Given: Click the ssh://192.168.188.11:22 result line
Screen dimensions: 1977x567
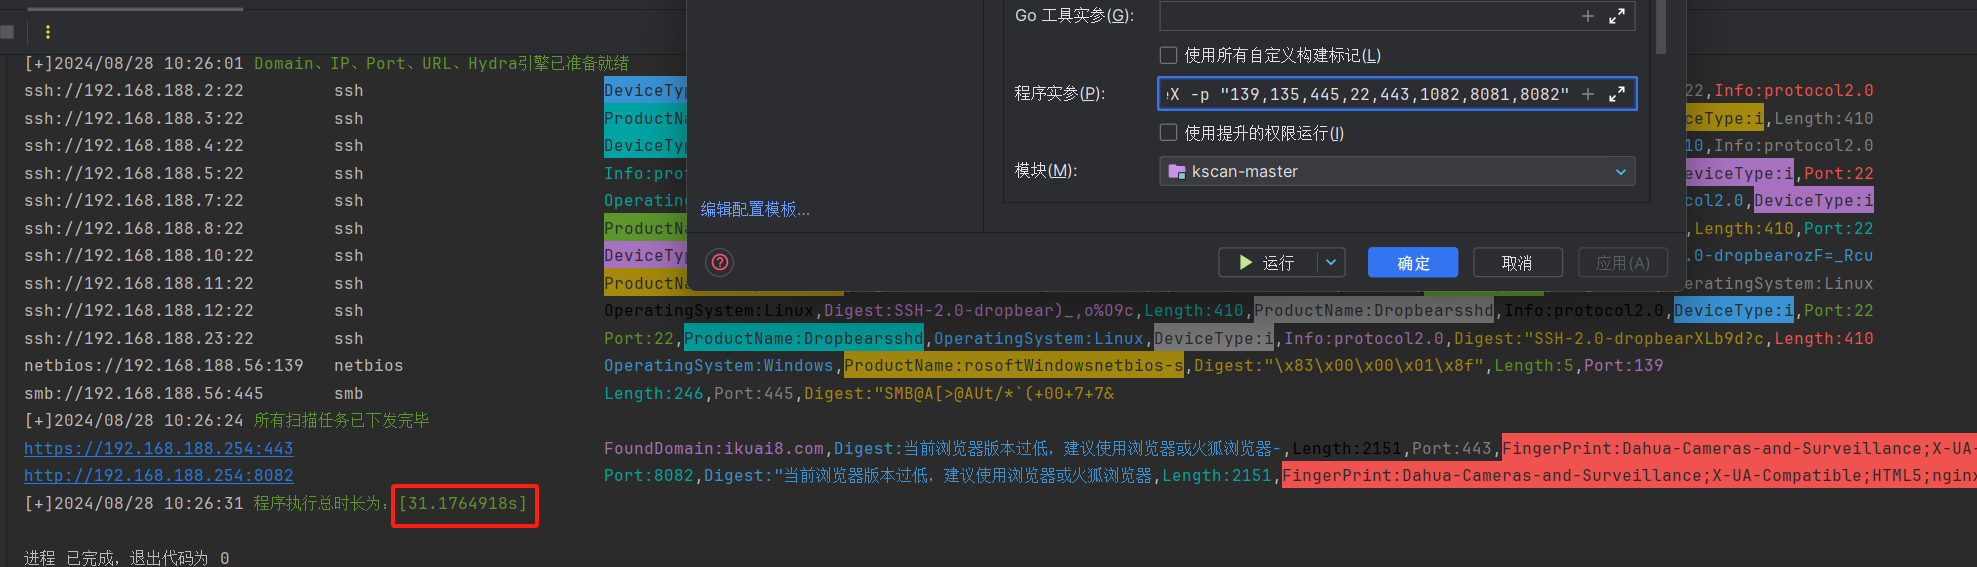Looking at the screenshot, I should pyautogui.click(x=139, y=283).
